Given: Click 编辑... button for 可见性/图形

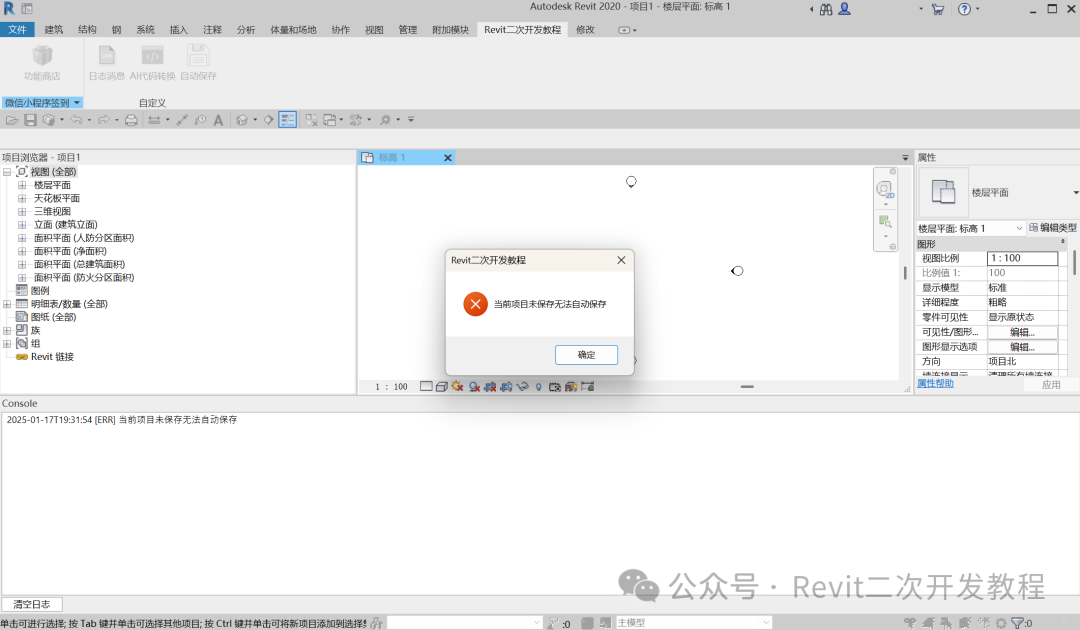Looking at the screenshot, I should pyautogui.click(x=1022, y=332).
